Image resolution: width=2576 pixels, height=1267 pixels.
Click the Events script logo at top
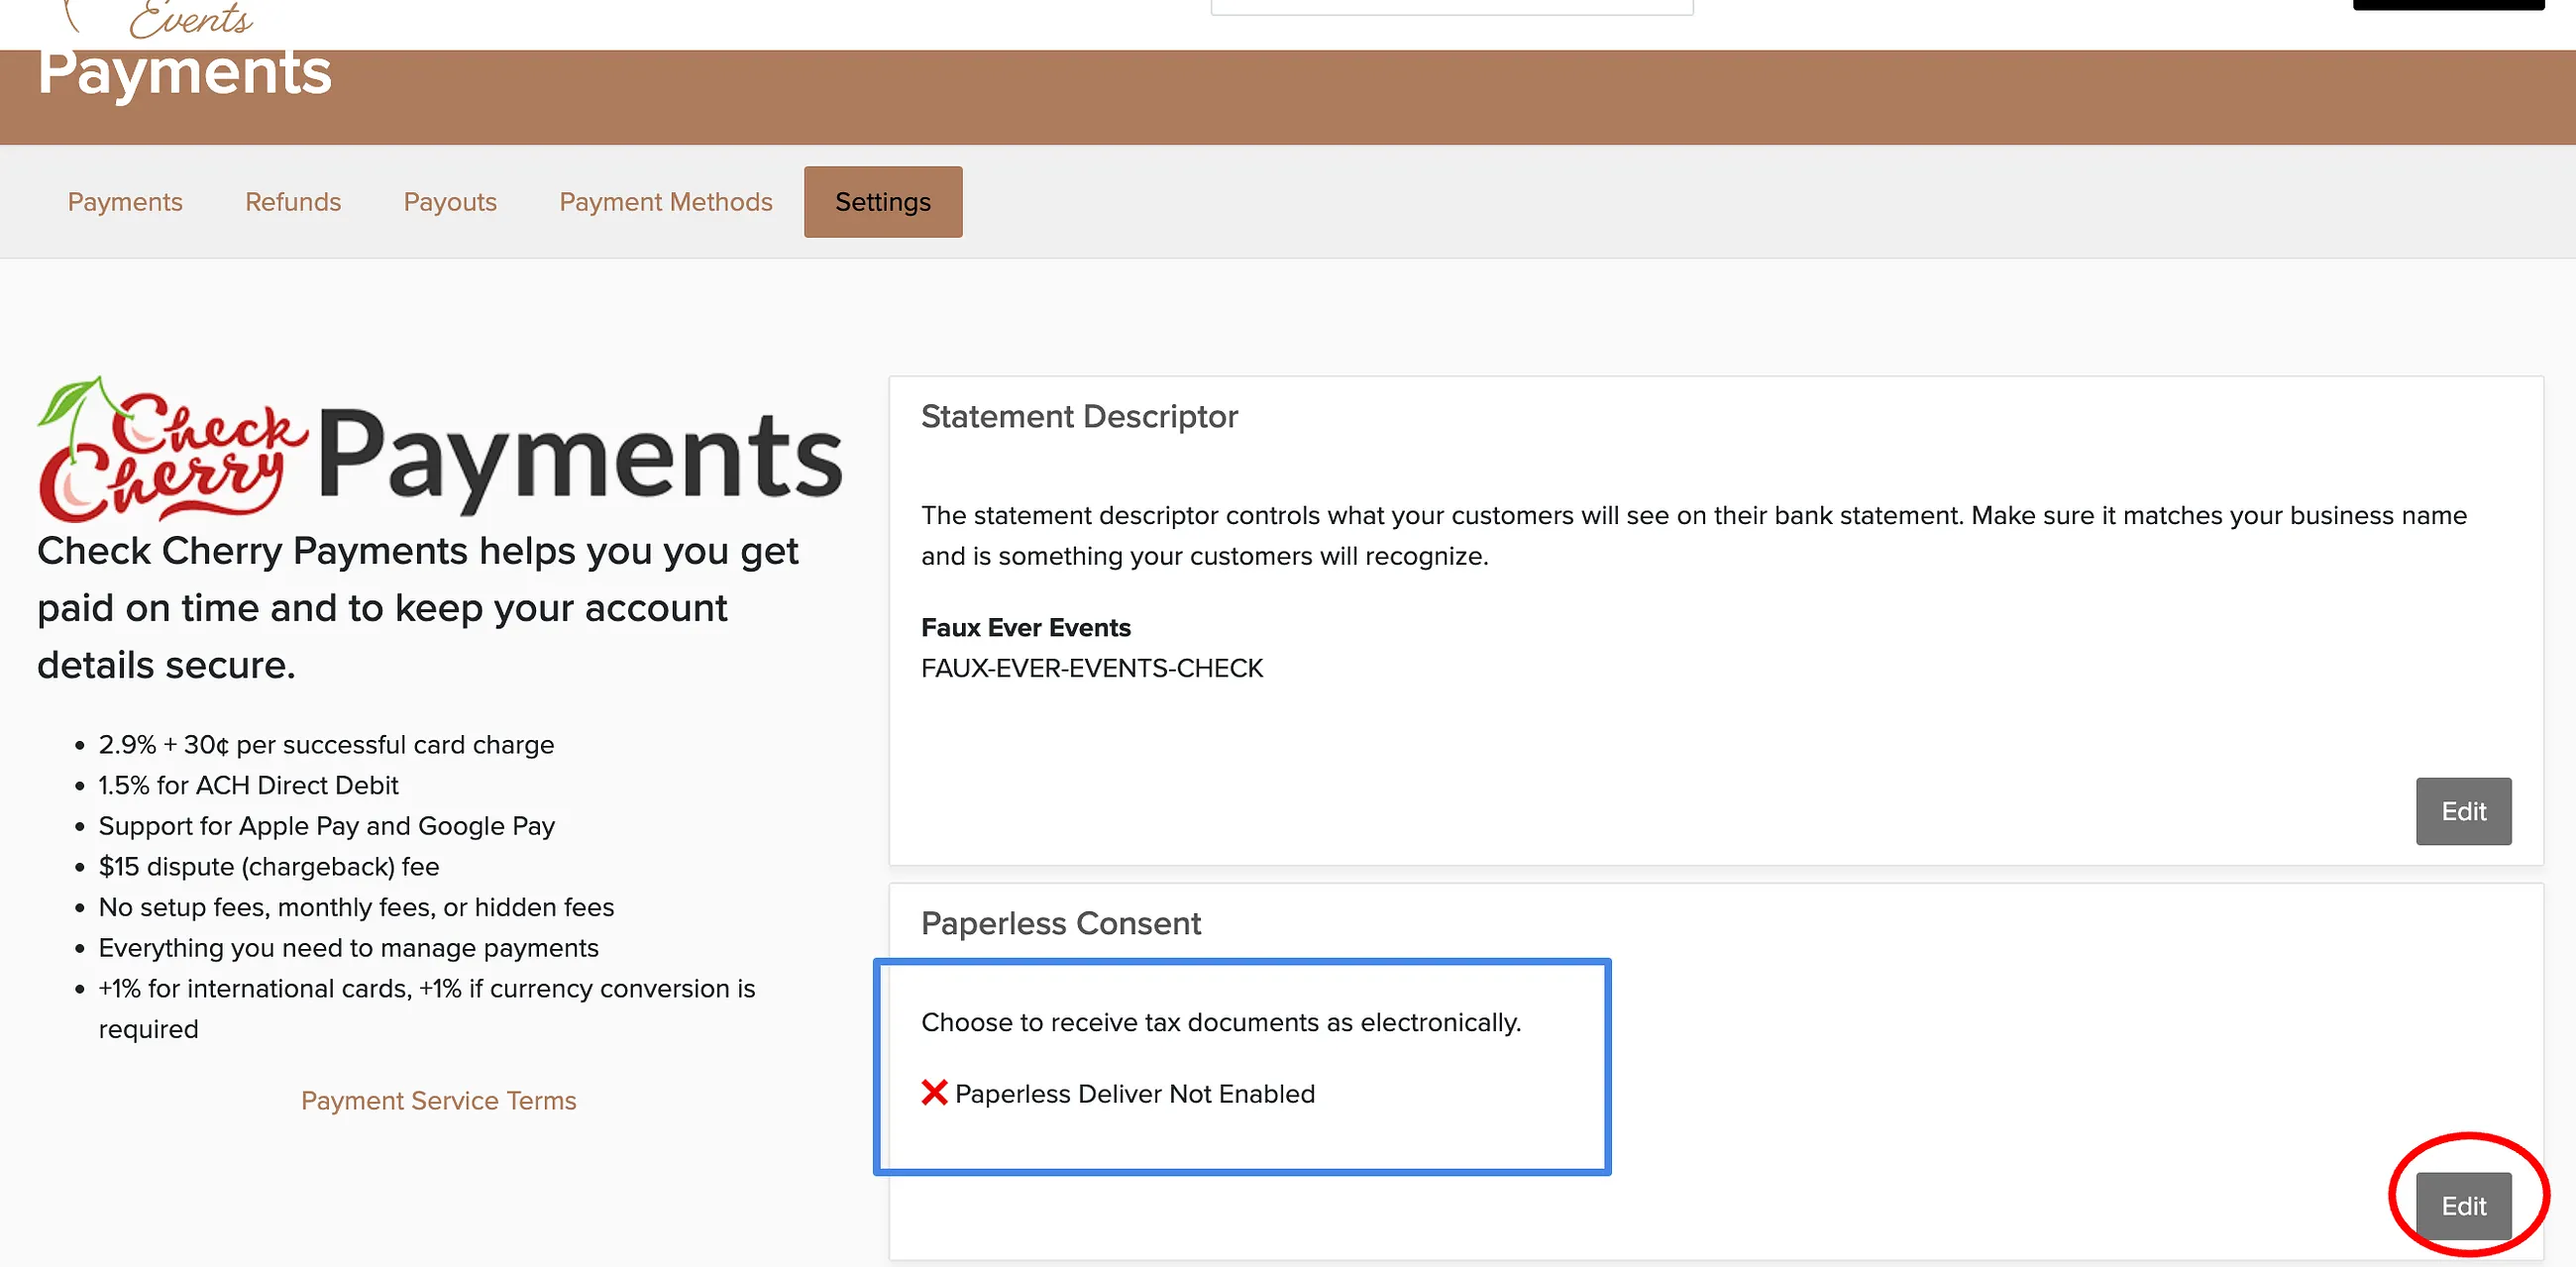(x=190, y=18)
